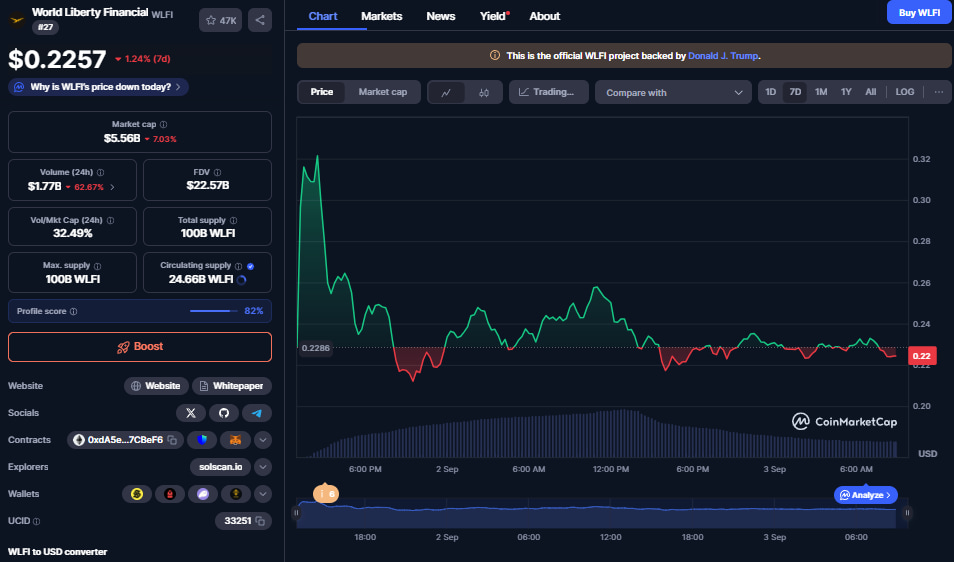Click the rank #27 badge
954x562 pixels.
[x=45, y=27]
